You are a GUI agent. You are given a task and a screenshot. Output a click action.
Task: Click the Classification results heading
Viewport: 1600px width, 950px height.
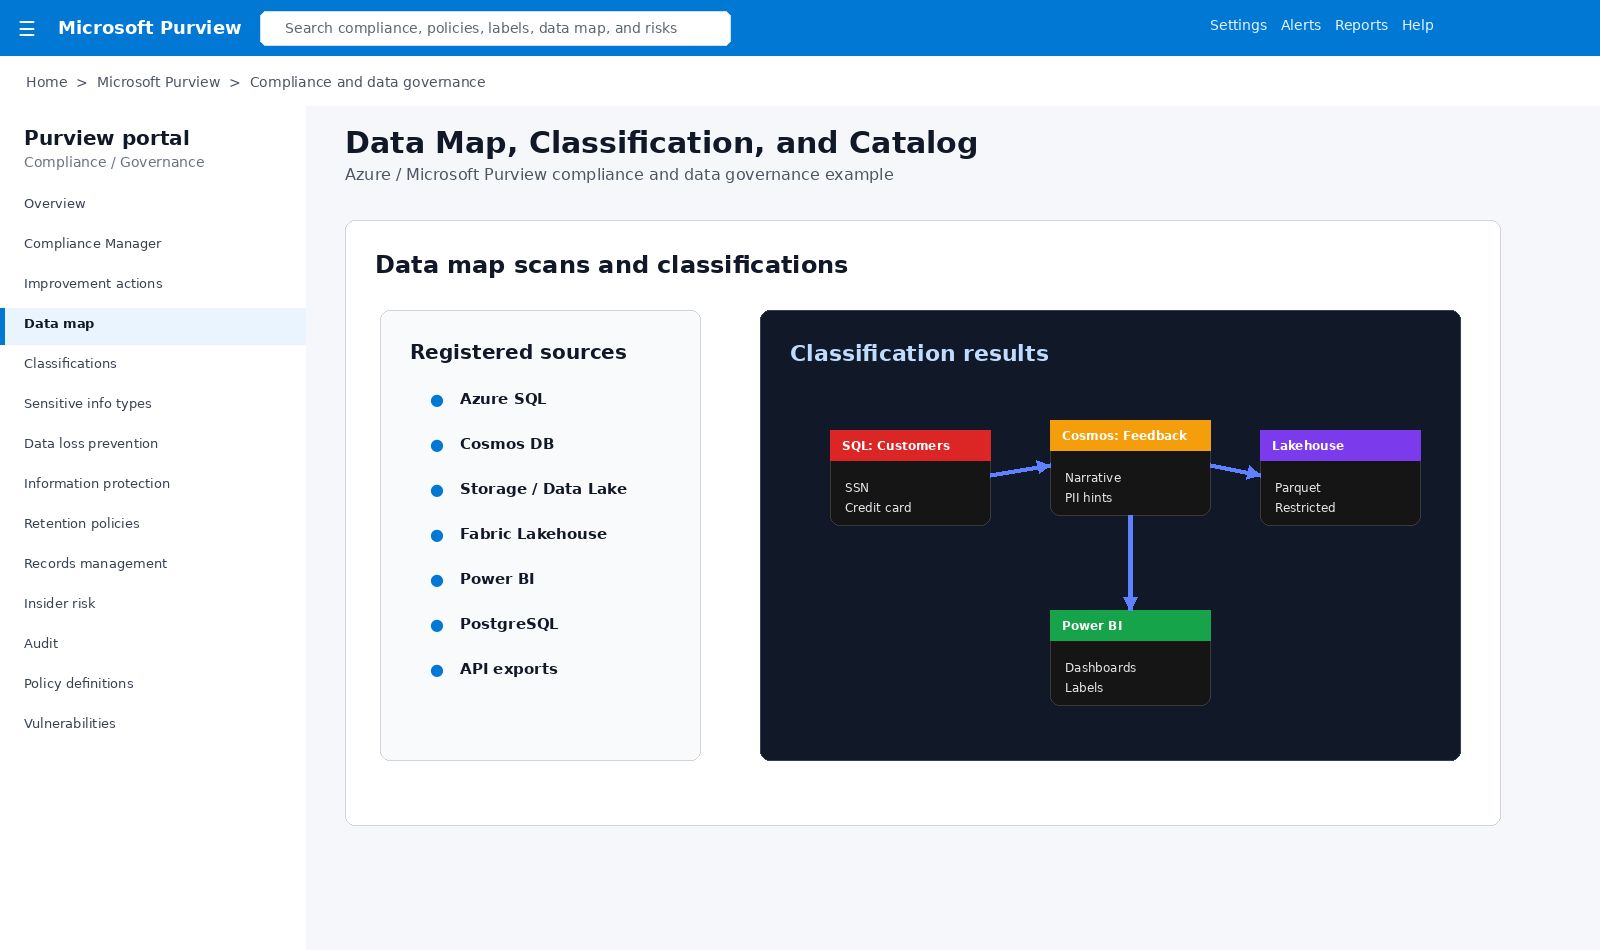[919, 353]
